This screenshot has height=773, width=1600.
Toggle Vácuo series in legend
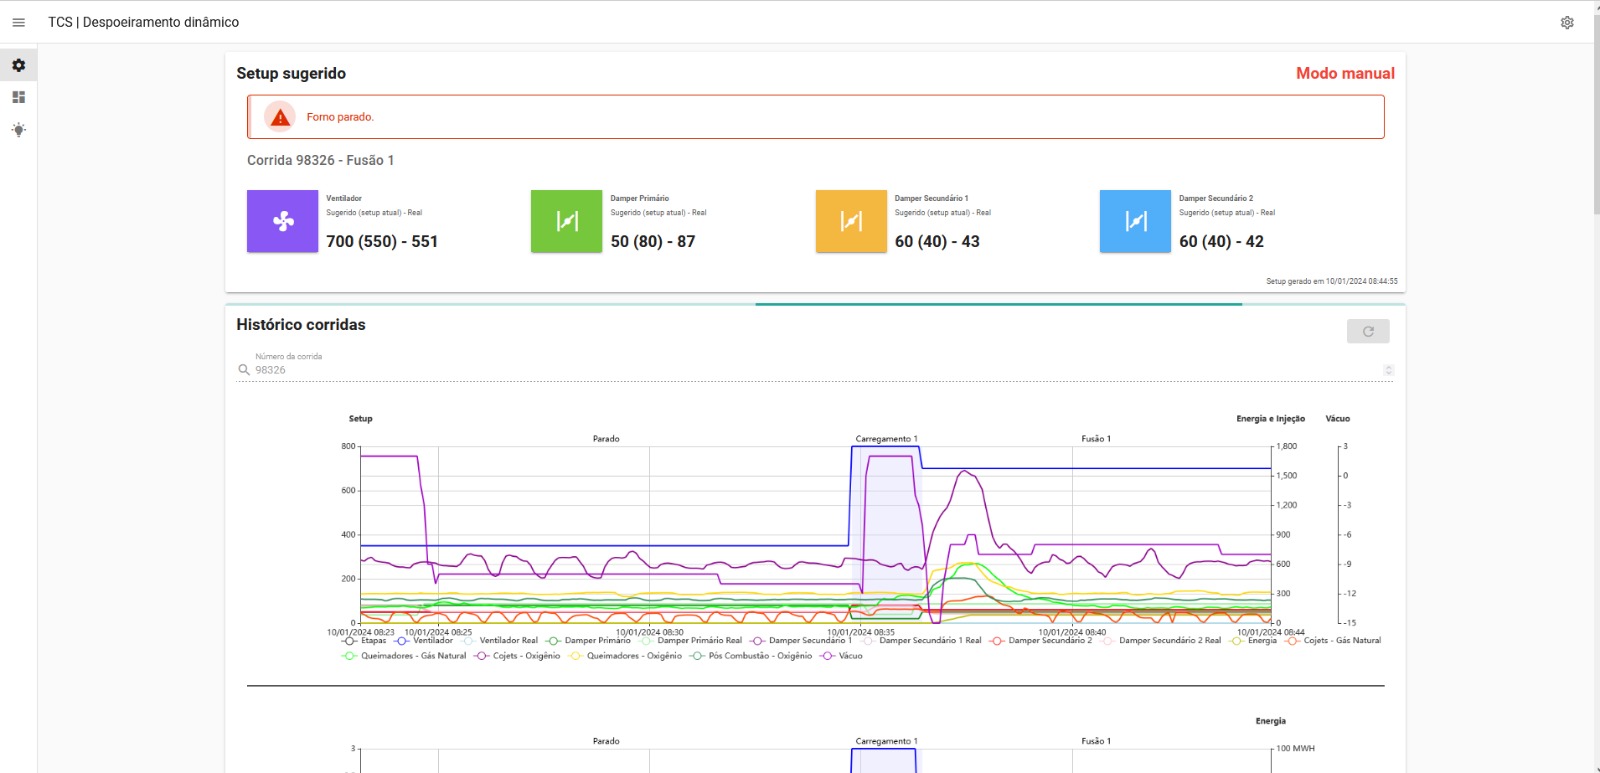[841, 656]
